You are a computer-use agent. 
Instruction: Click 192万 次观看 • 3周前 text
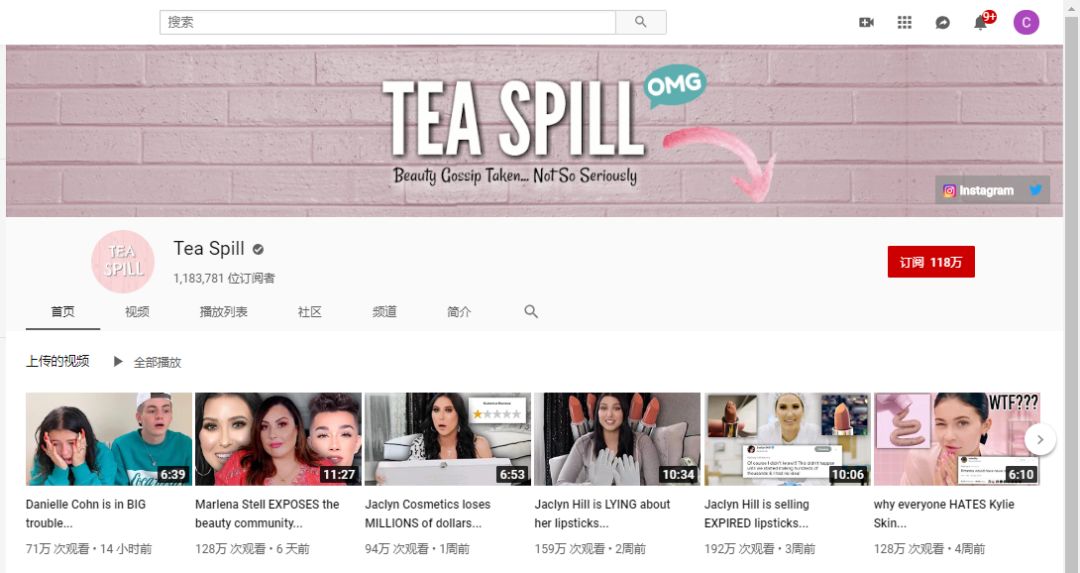point(760,549)
